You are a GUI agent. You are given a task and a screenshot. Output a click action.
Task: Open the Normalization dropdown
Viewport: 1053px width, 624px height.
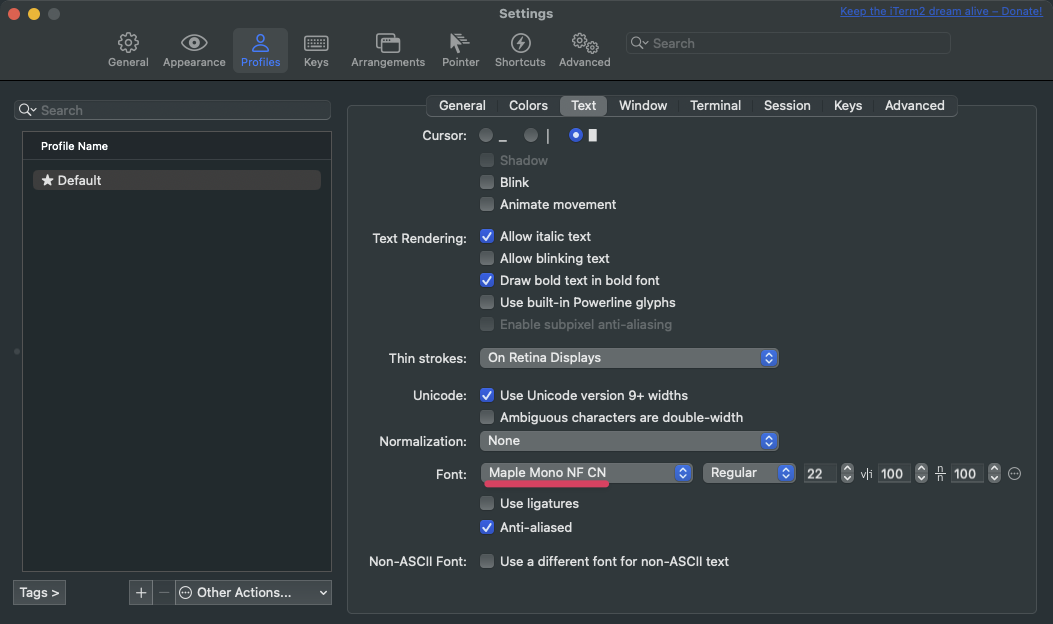tap(629, 441)
